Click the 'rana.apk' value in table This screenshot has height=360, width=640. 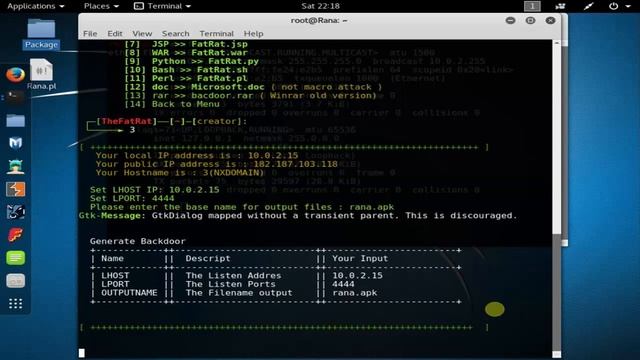click(x=355, y=293)
